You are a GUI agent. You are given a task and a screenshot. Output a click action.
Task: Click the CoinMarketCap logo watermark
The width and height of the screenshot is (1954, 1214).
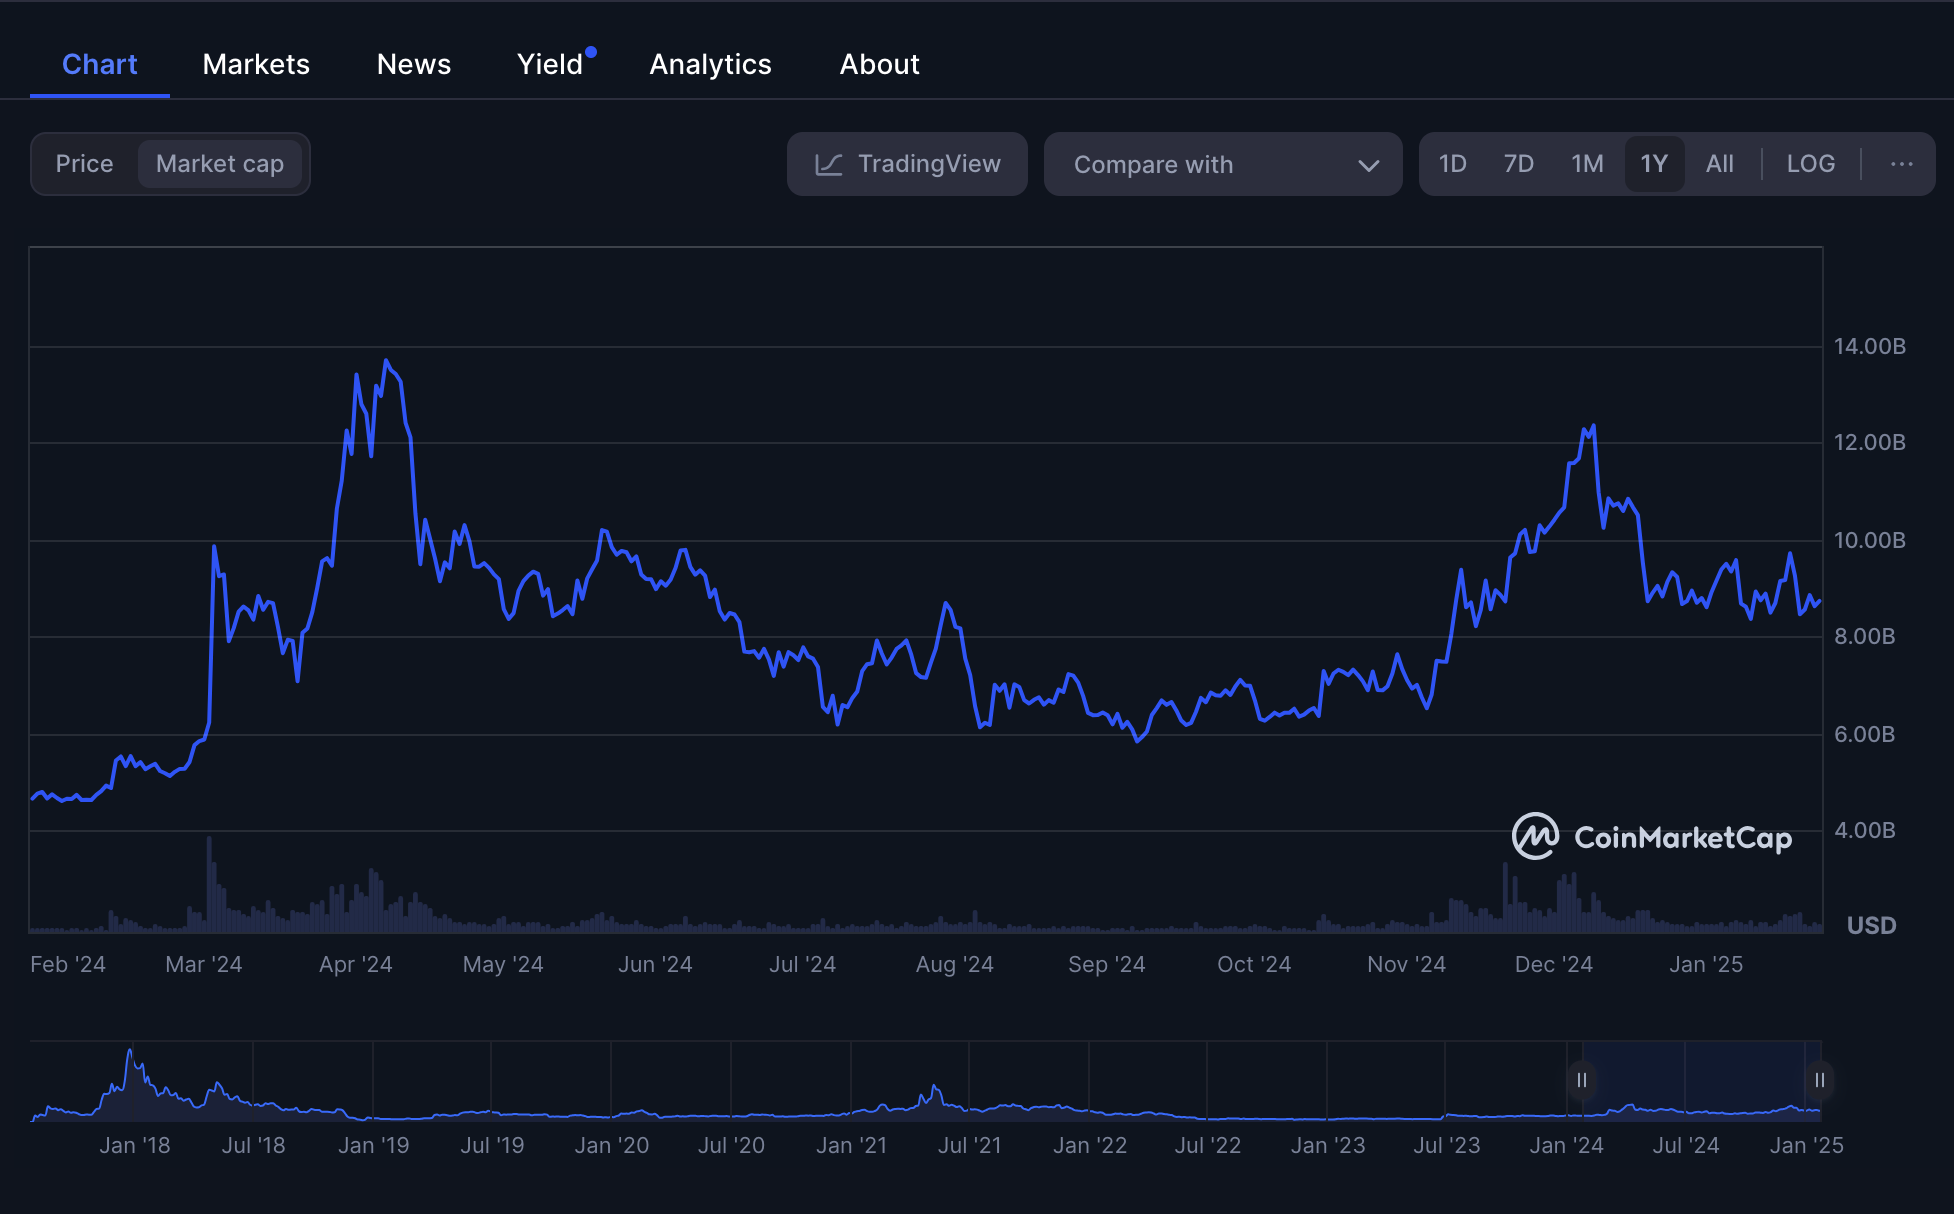pyautogui.click(x=1651, y=837)
